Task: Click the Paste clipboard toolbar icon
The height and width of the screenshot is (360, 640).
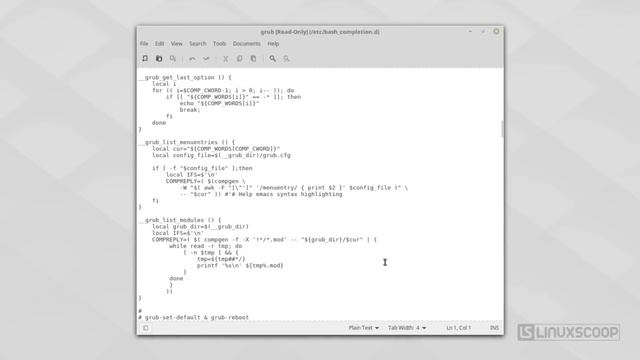Action: click(x=253, y=59)
